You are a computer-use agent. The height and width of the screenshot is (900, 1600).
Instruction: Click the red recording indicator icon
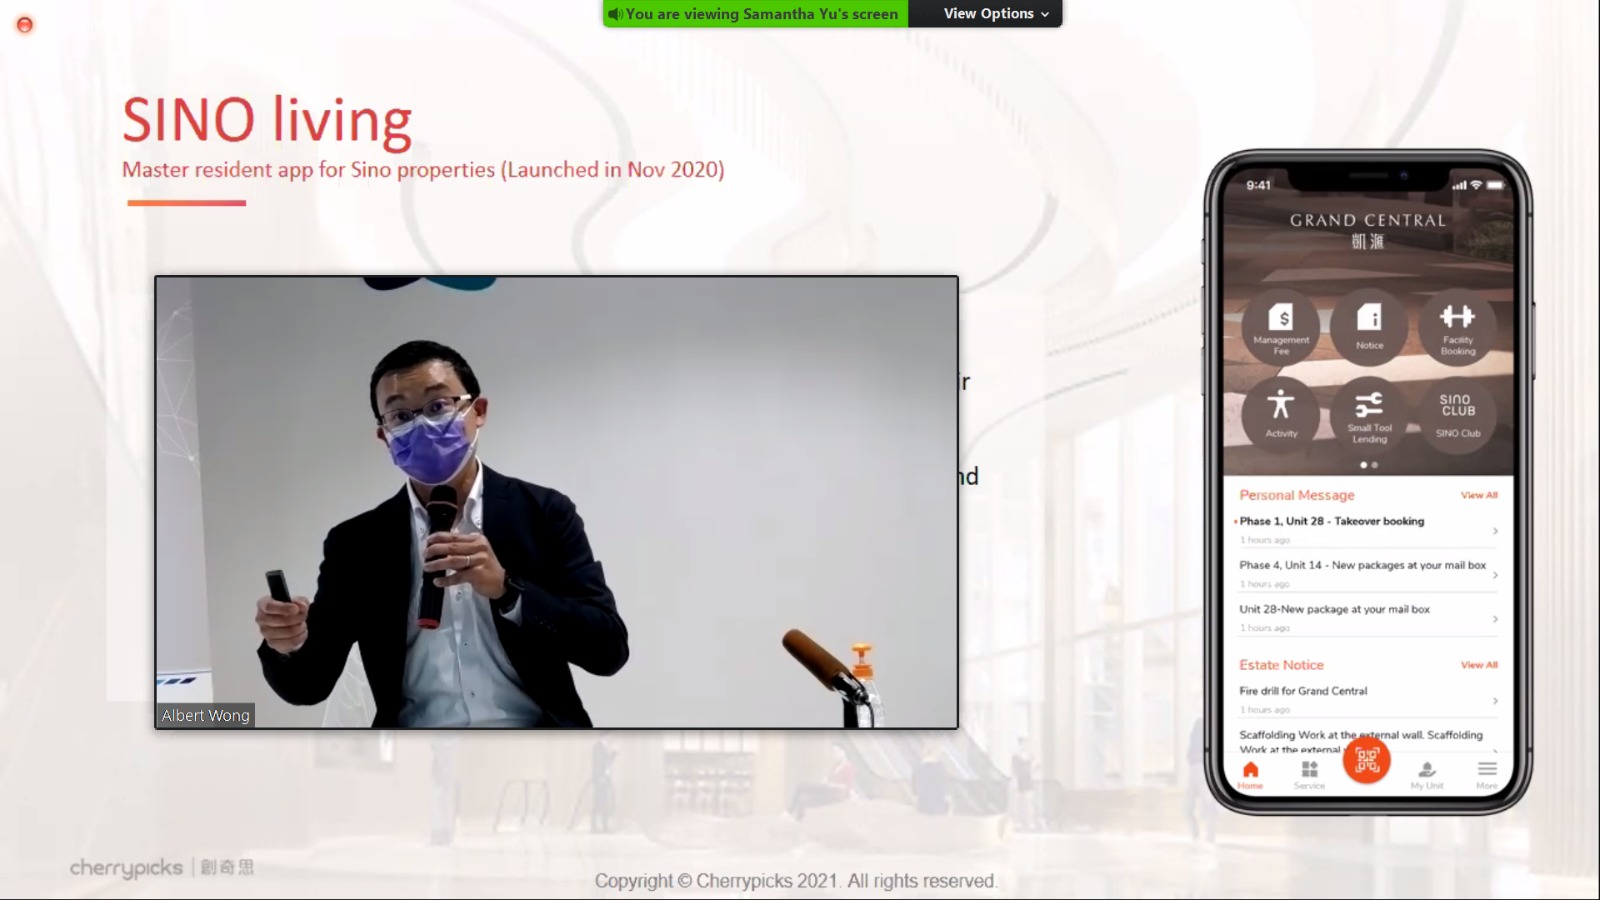pos(25,24)
